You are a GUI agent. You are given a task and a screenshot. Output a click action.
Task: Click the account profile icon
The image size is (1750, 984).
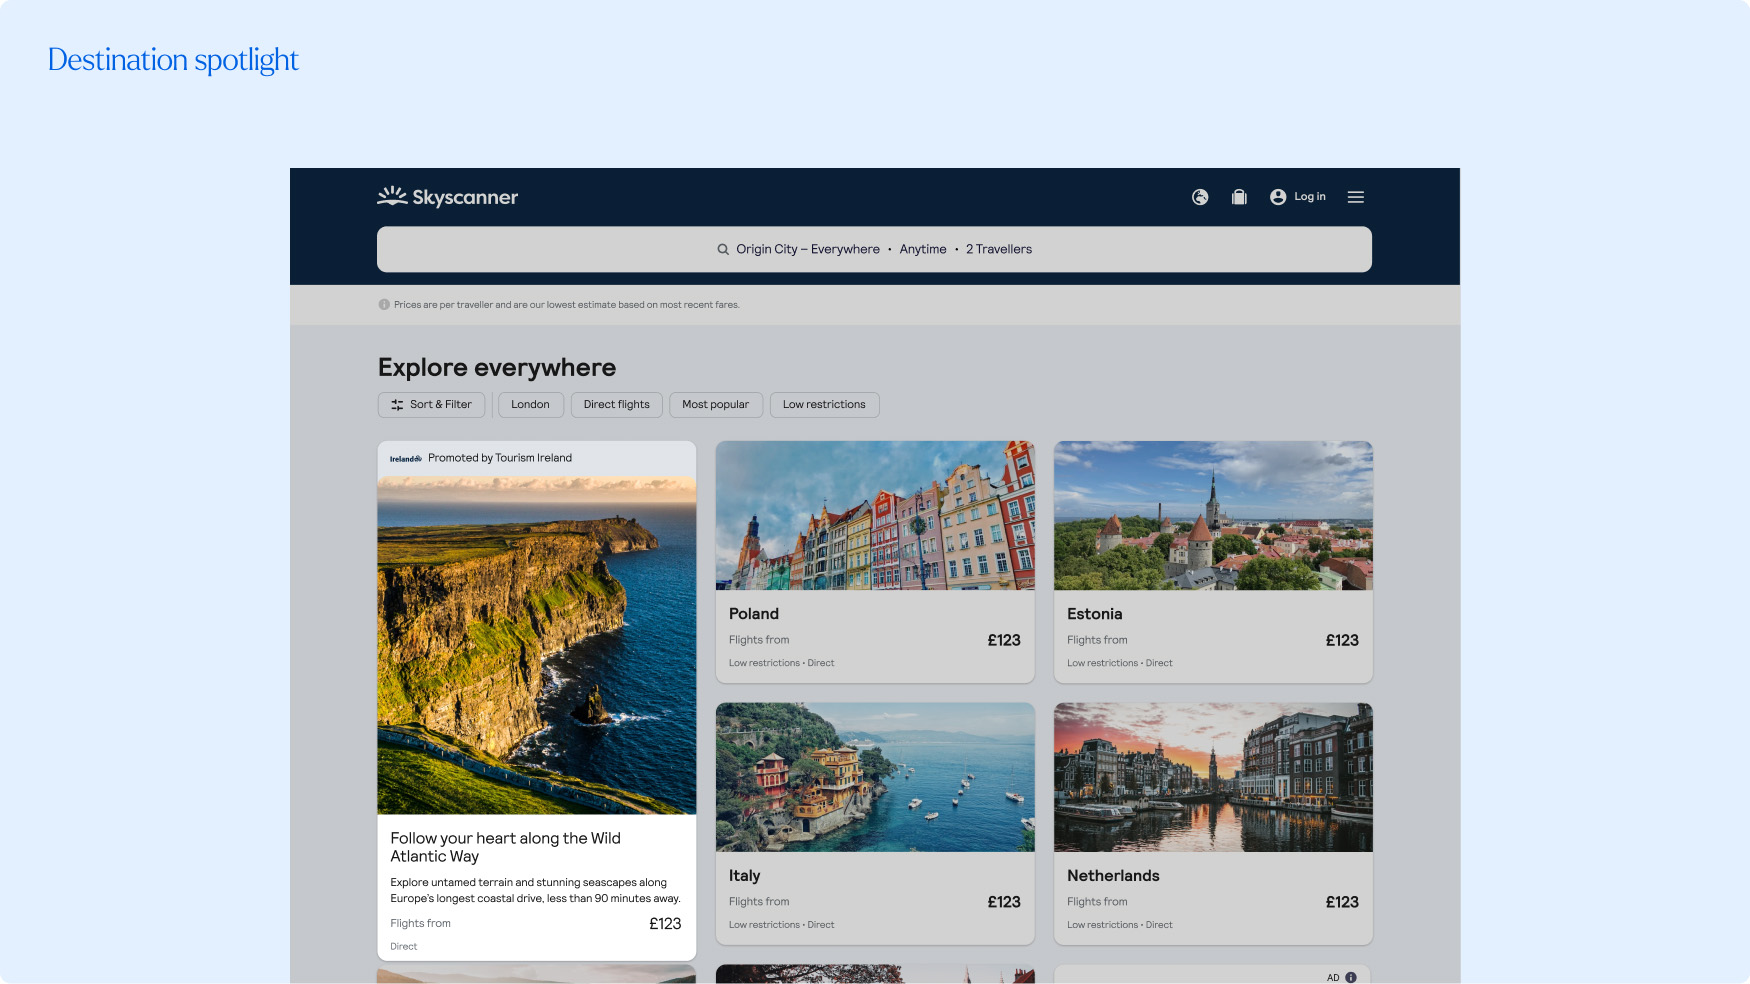click(1277, 197)
